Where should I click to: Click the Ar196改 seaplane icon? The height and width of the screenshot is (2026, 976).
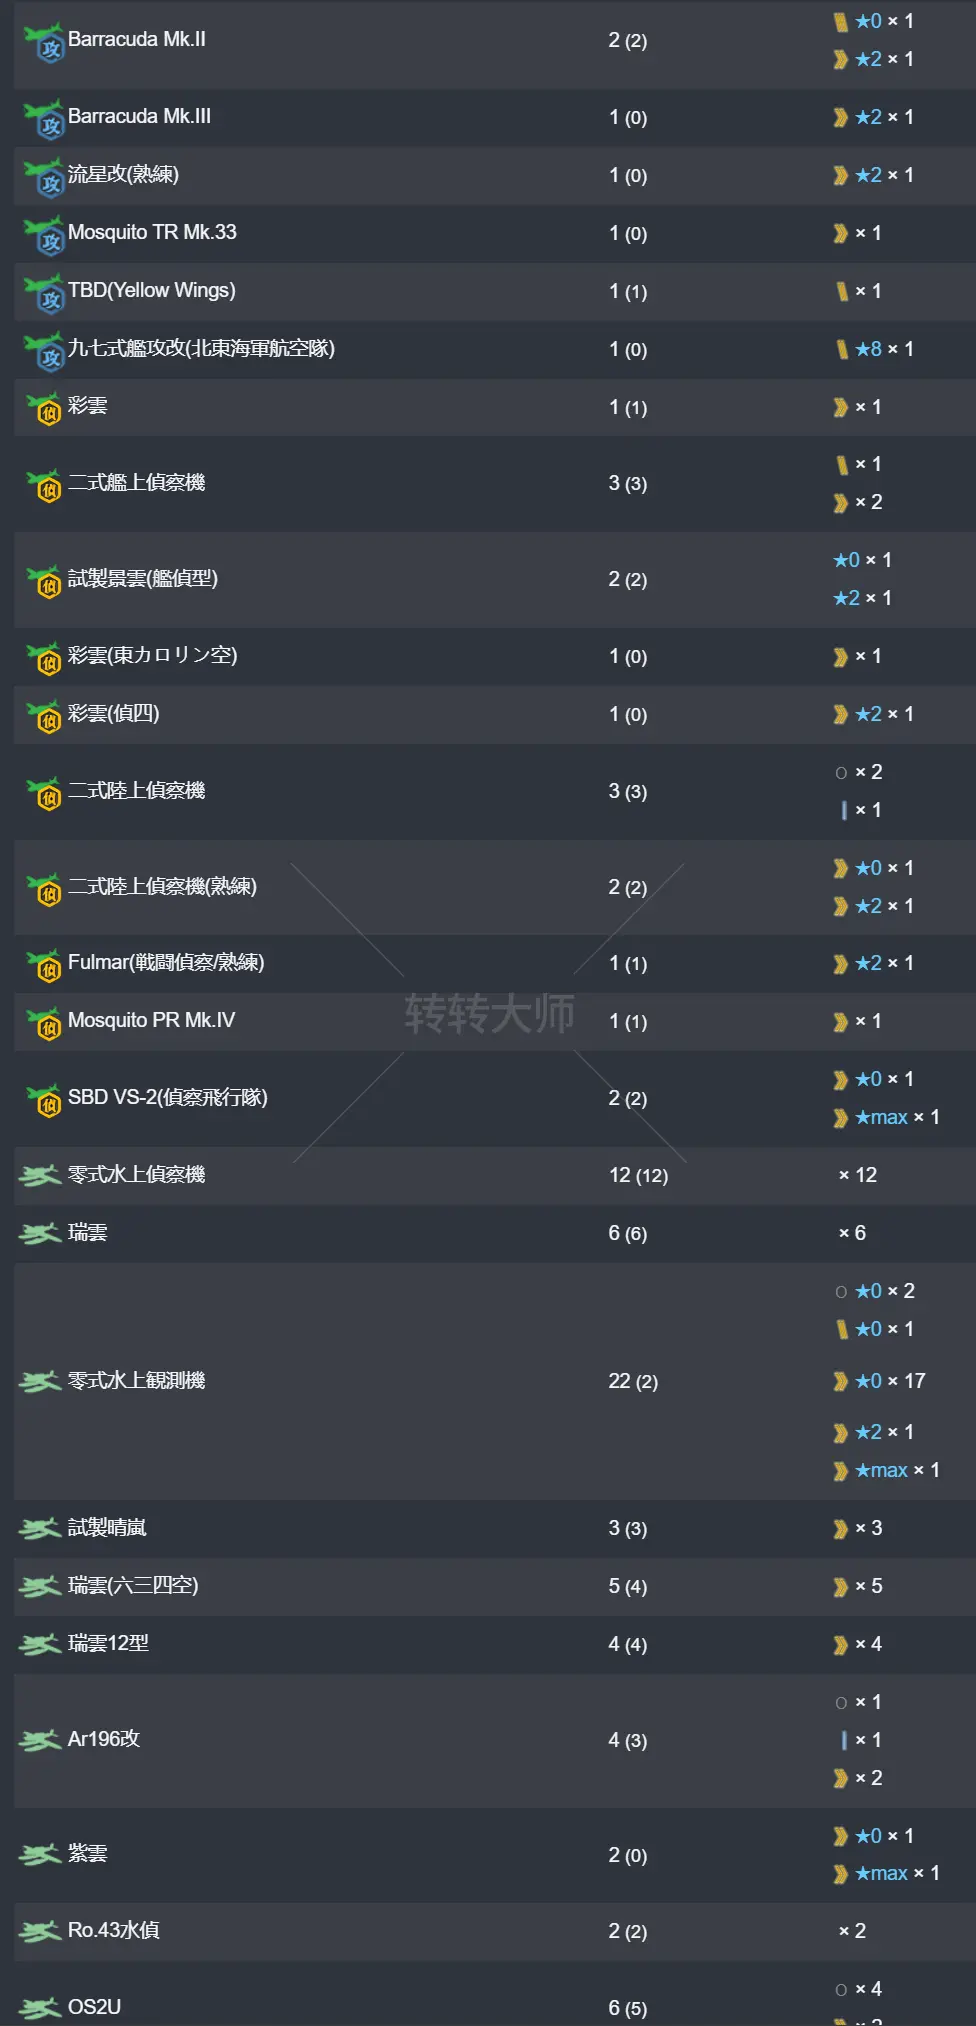[x=40, y=1741]
